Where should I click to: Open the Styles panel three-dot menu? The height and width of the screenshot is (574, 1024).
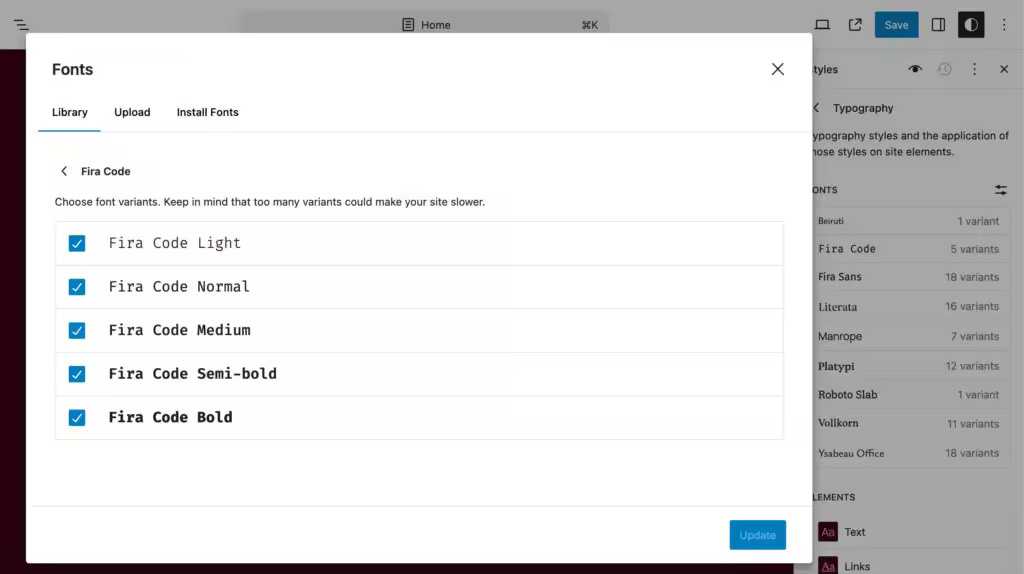click(x=974, y=69)
